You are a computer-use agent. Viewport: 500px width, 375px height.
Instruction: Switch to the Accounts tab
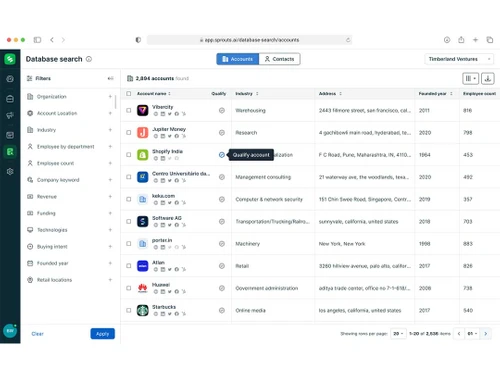click(238, 59)
